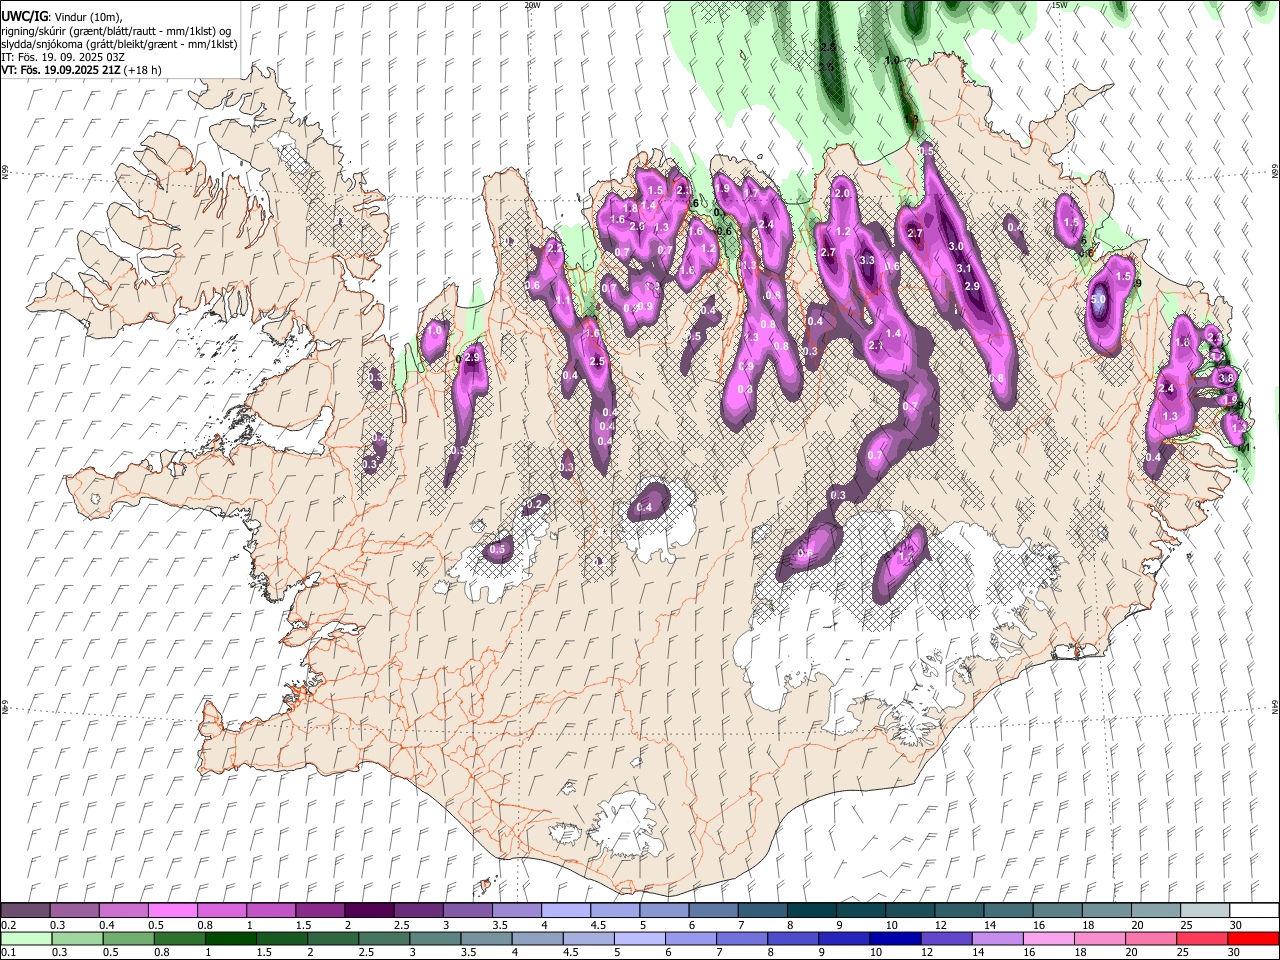Select the "Vindur (10m)" text in header
The image size is (1280, 960).
click(x=88, y=17)
